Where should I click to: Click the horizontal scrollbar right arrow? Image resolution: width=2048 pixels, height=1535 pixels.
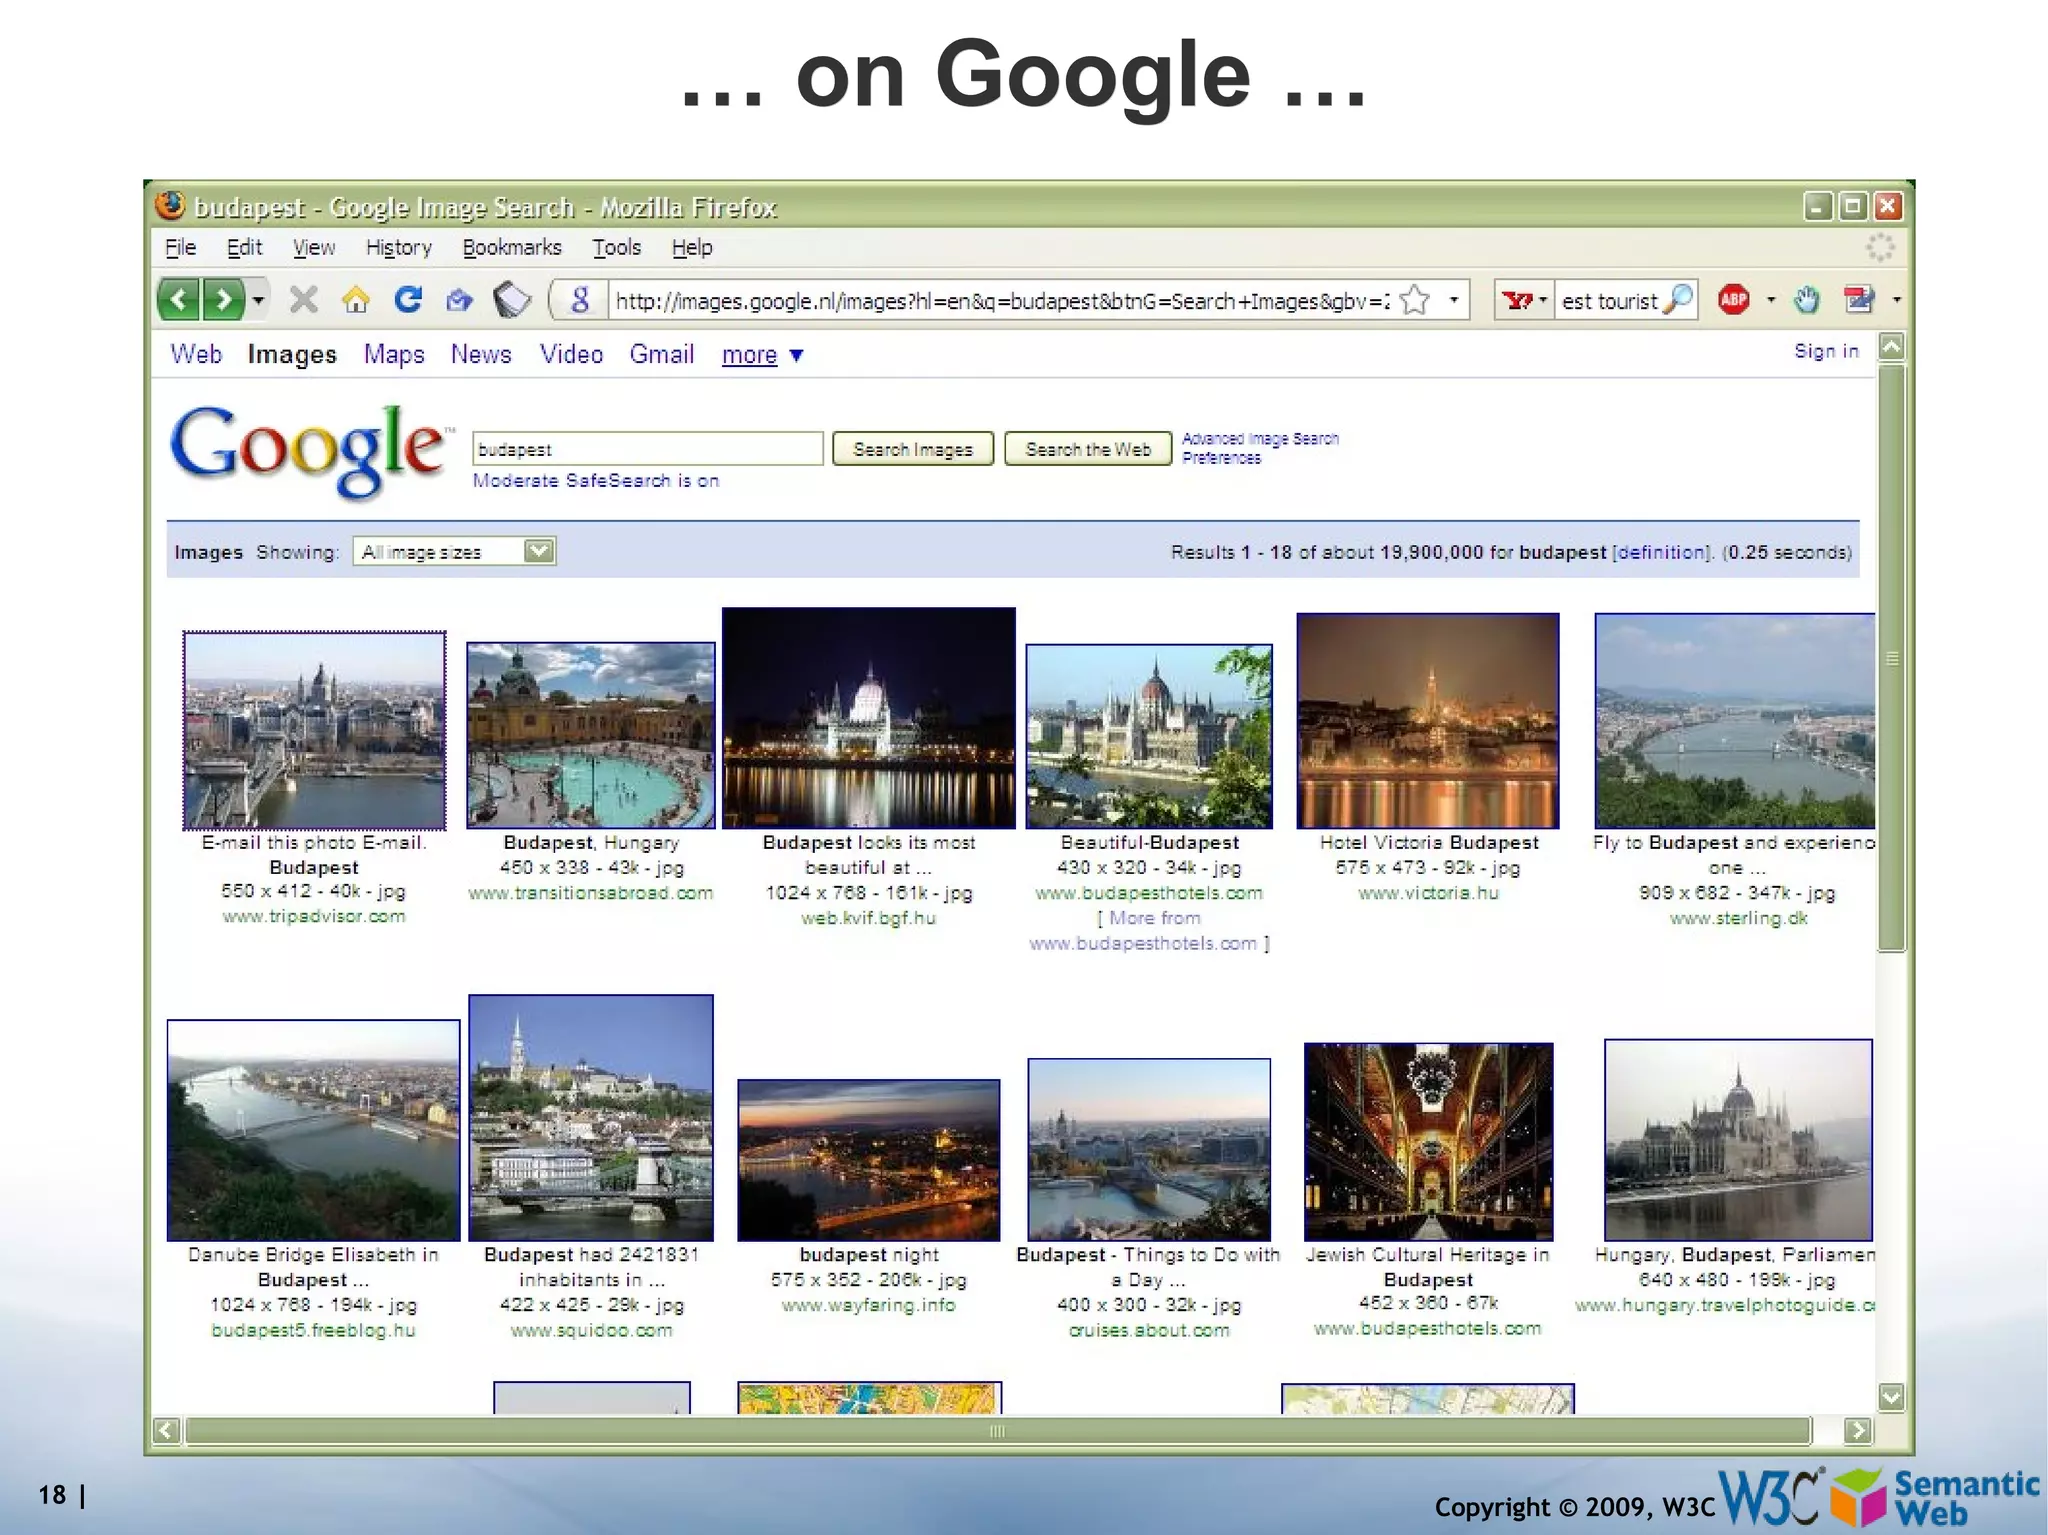pos(1858,1431)
